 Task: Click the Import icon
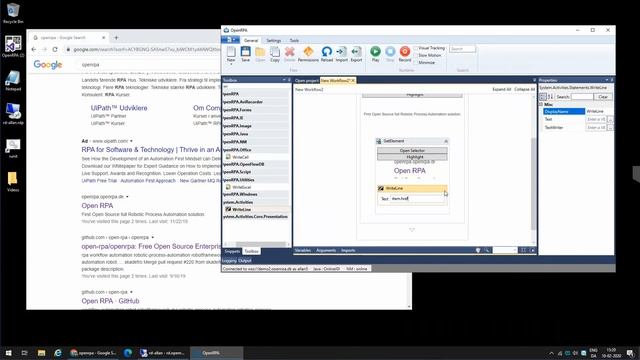point(342,52)
